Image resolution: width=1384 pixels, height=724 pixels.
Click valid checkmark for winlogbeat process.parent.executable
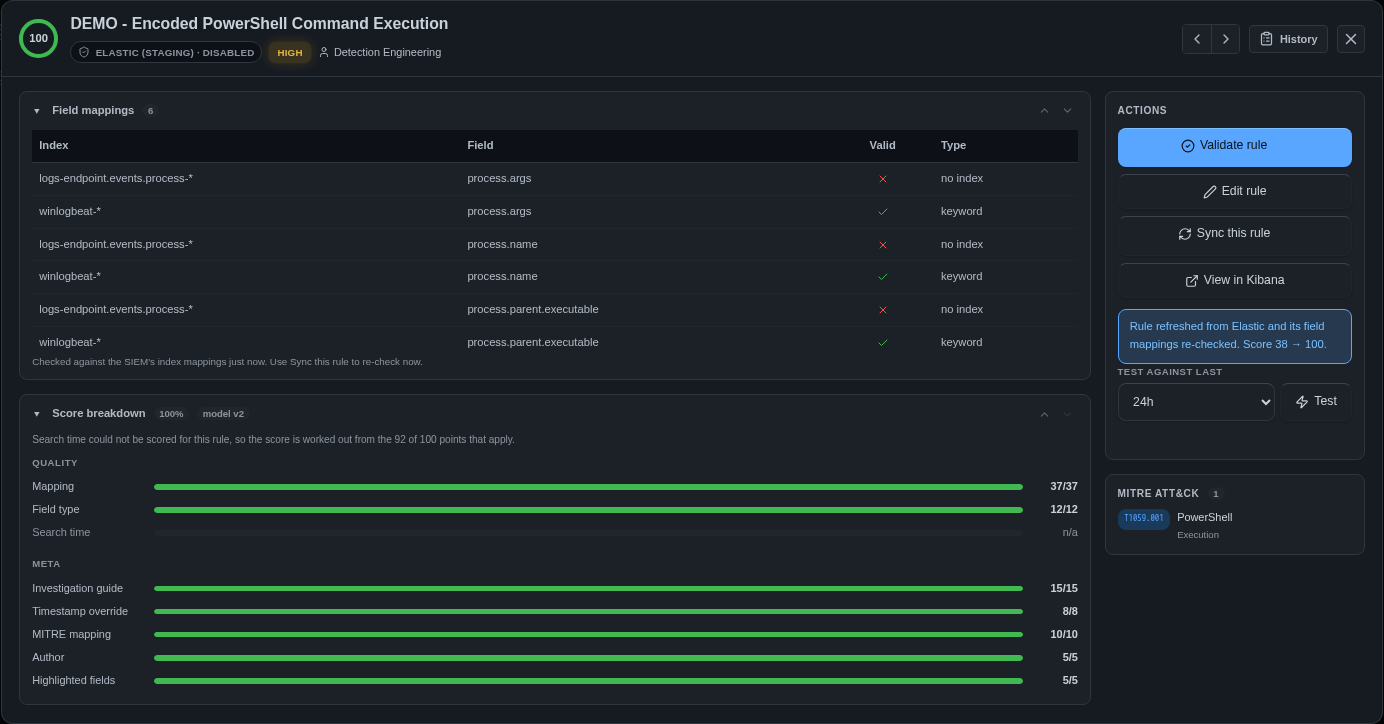pos(883,343)
